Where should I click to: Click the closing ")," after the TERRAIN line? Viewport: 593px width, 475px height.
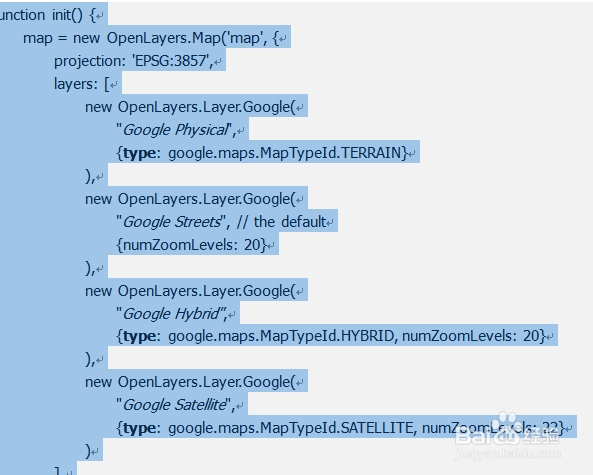coord(90,176)
